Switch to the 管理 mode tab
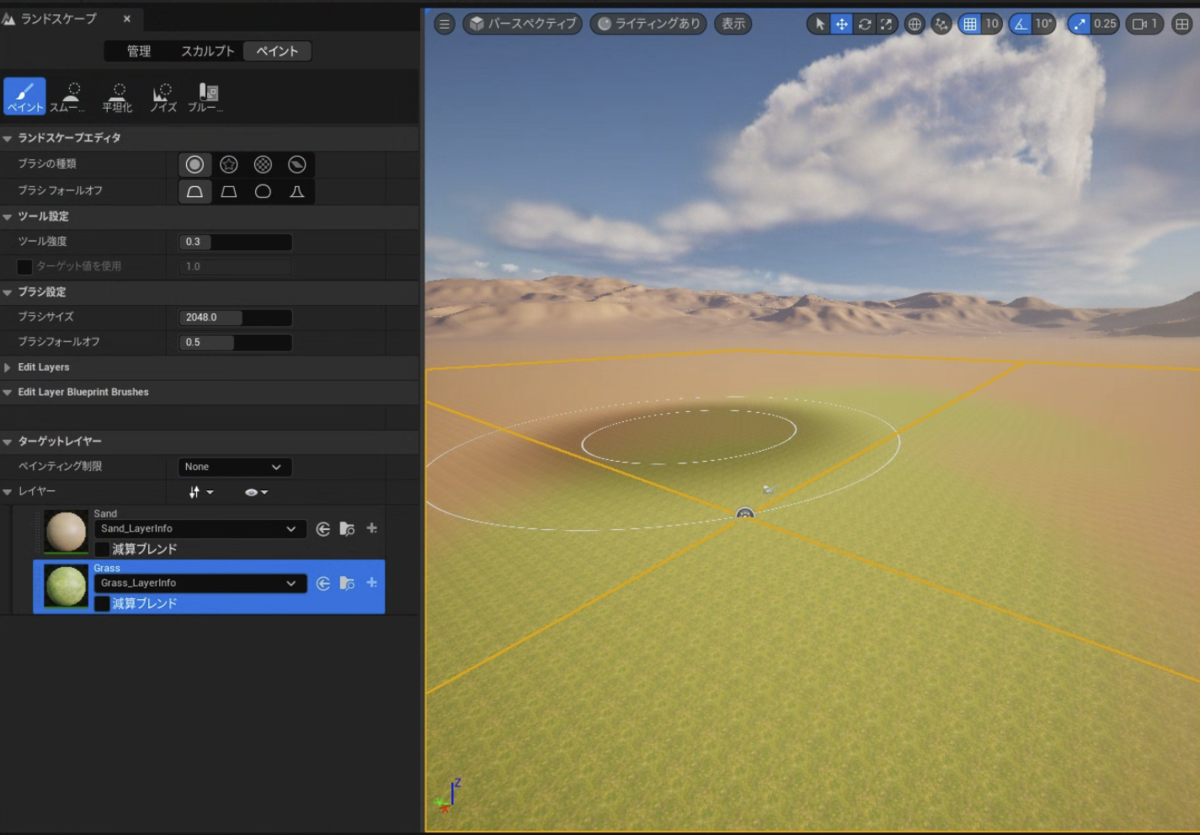Image resolution: width=1200 pixels, height=835 pixels. click(138, 51)
